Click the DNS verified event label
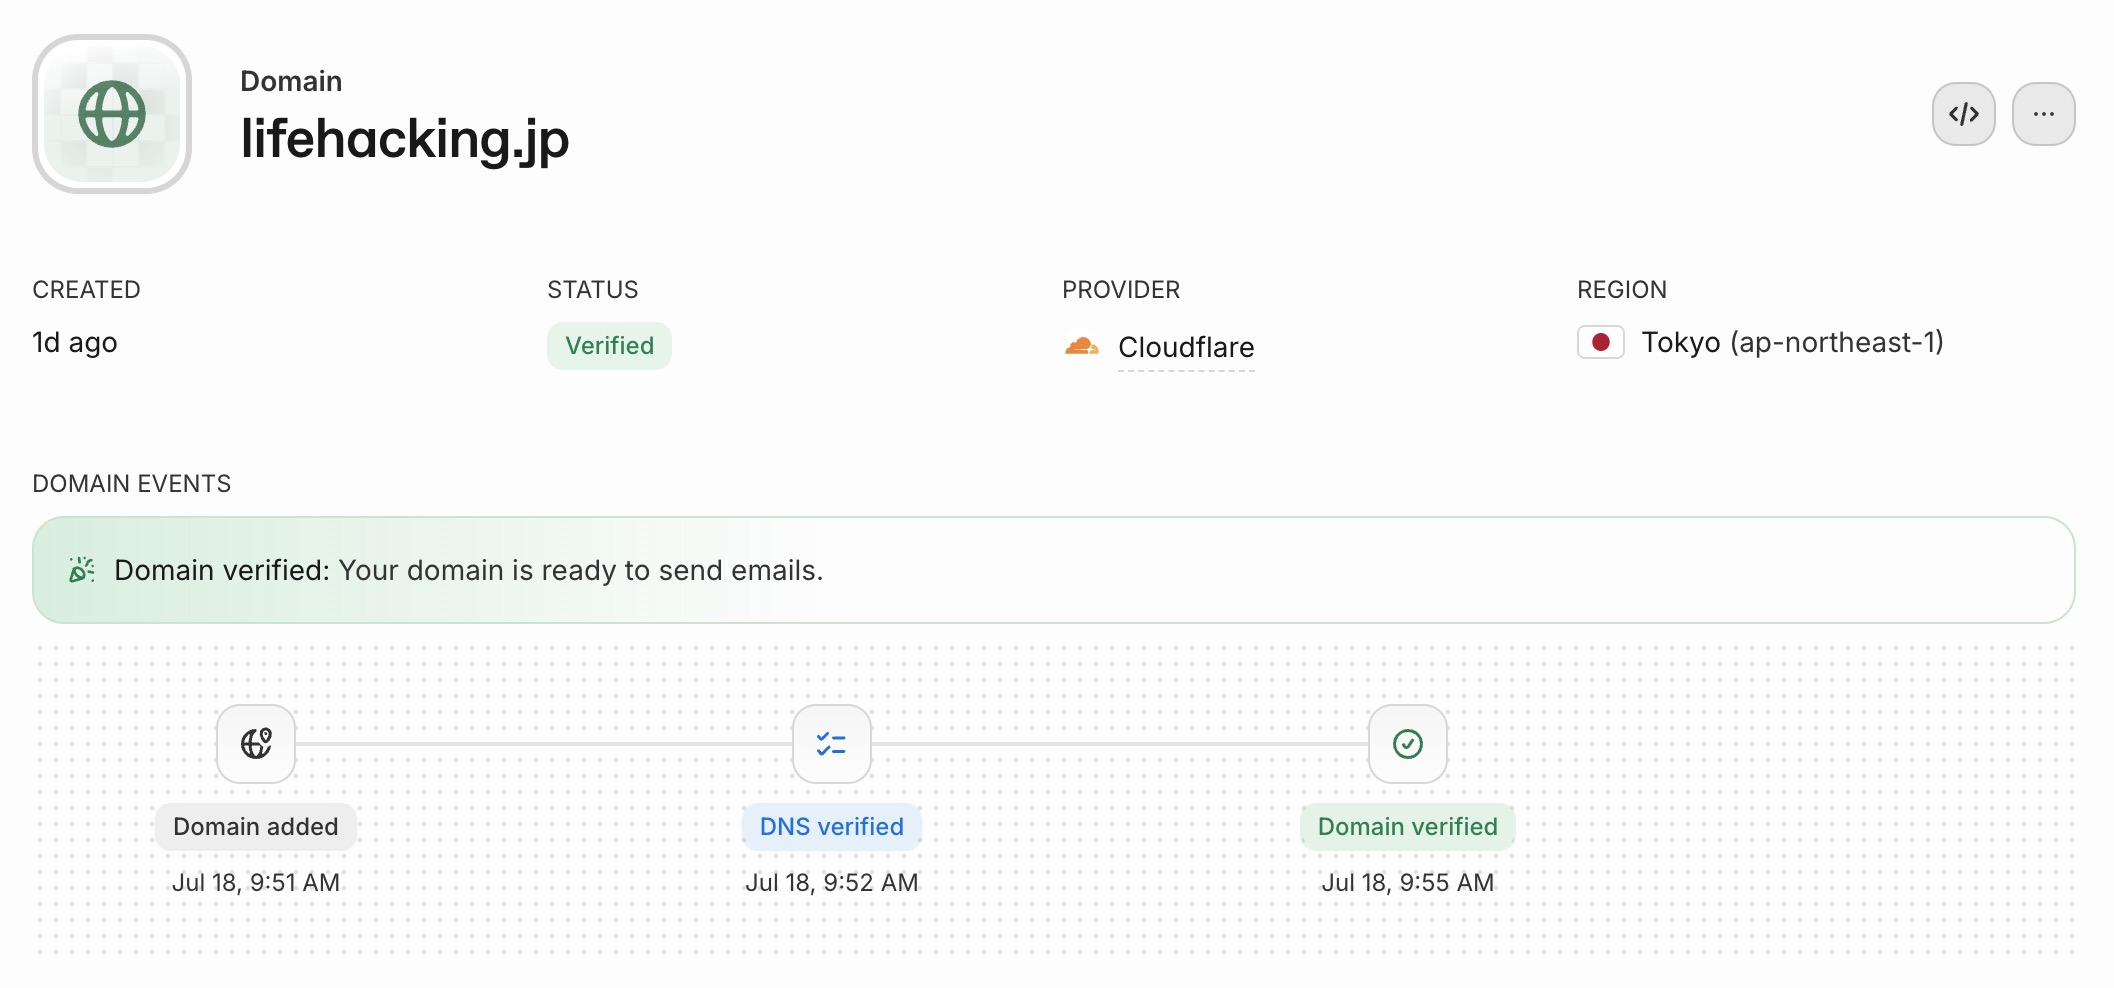Image resolution: width=2114 pixels, height=988 pixels. pyautogui.click(x=831, y=827)
